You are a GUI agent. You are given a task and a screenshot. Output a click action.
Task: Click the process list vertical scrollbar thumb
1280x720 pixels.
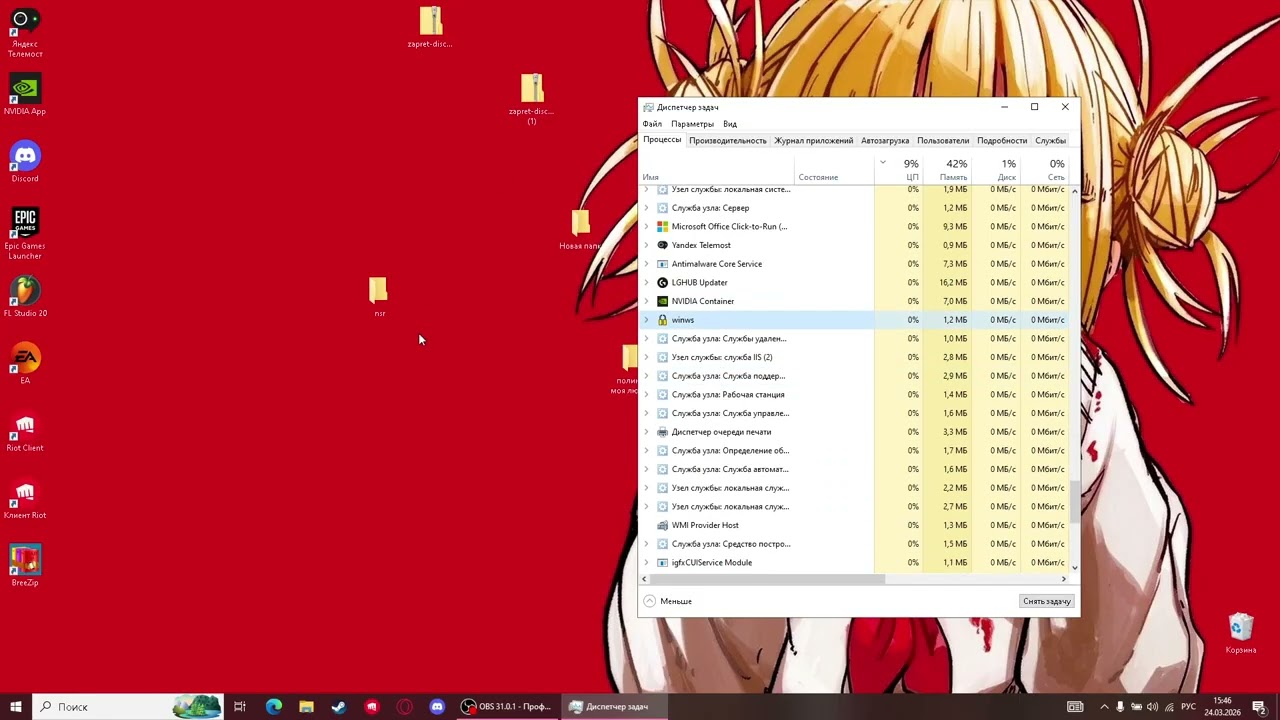[1075, 501]
